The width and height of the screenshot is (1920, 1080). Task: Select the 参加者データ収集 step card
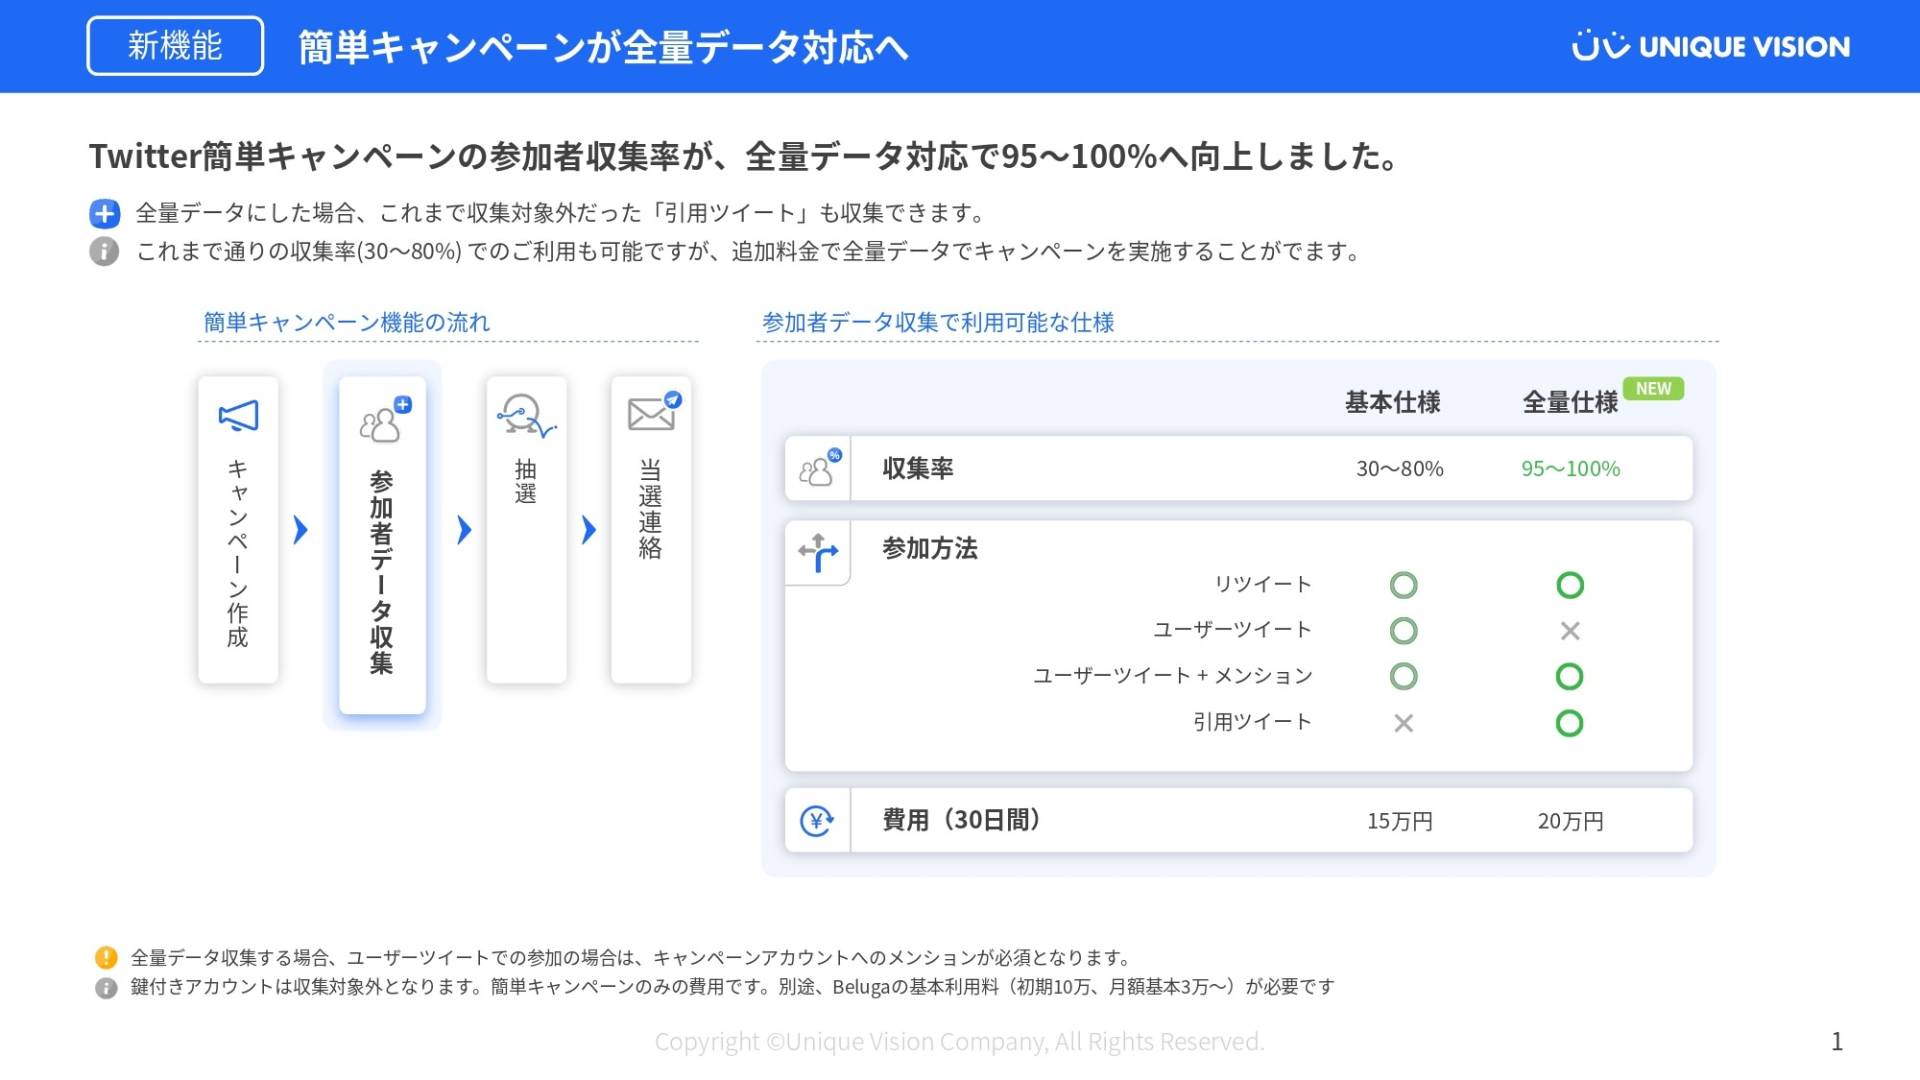pos(382,545)
